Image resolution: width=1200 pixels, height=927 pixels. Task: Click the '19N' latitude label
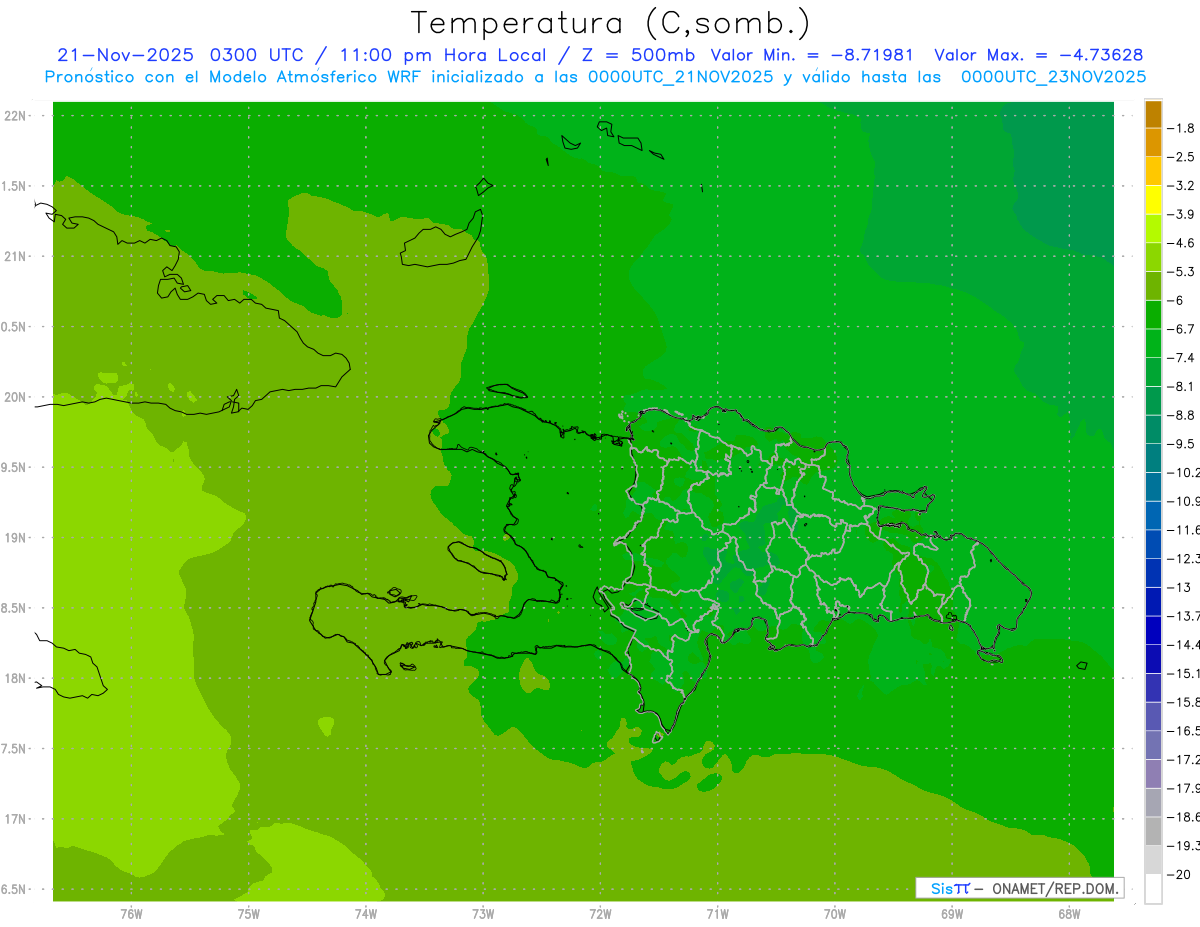[x=17, y=538]
